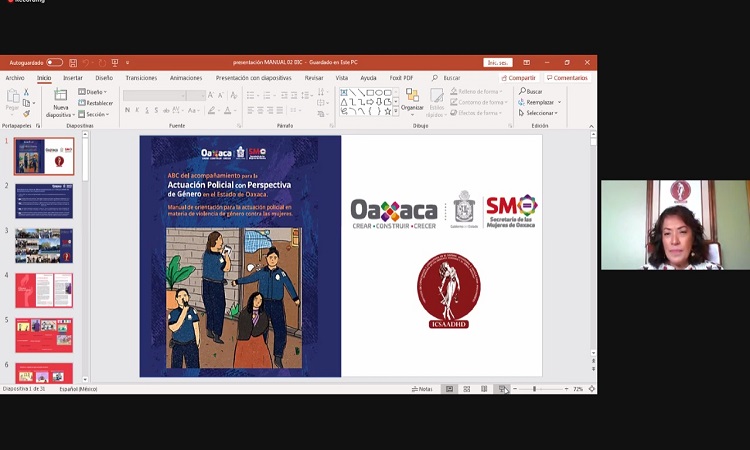Open the Transiciones tab

pos(141,78)
